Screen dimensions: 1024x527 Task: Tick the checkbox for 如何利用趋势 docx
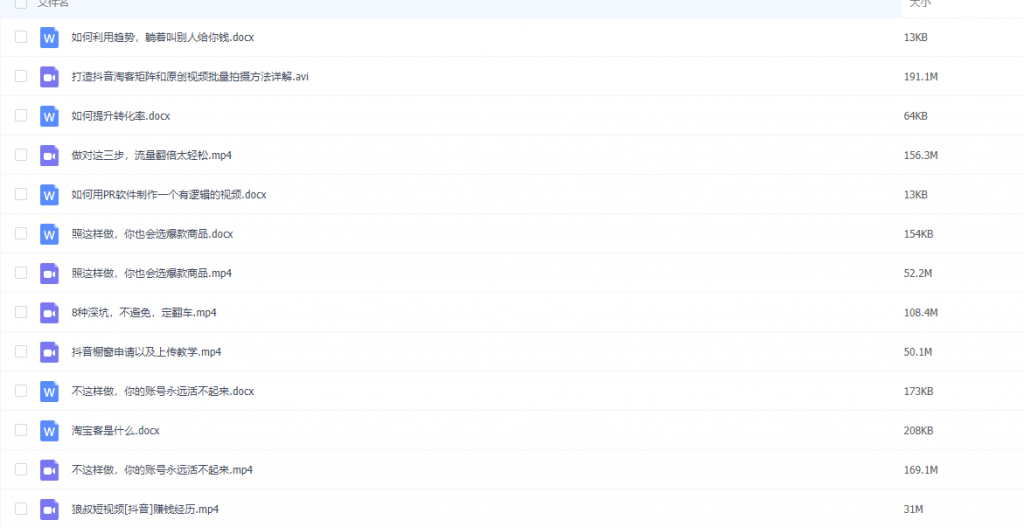(21, 37)
